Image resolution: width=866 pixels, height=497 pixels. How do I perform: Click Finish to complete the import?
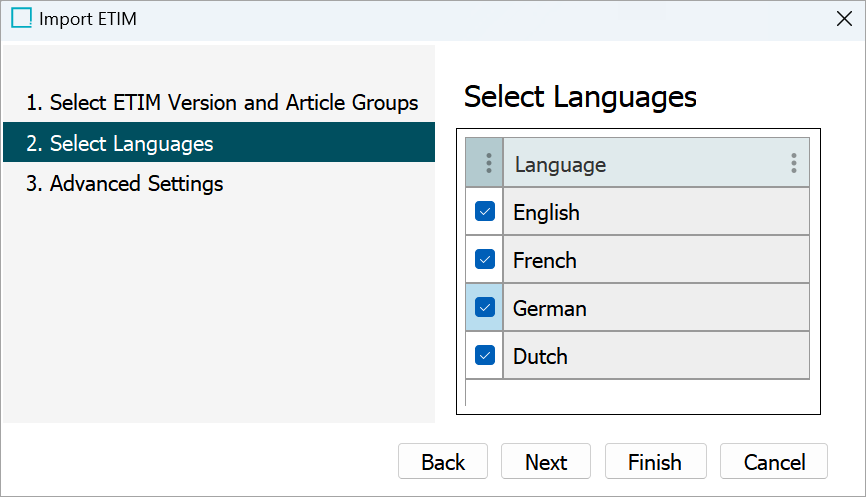(655, 462)
